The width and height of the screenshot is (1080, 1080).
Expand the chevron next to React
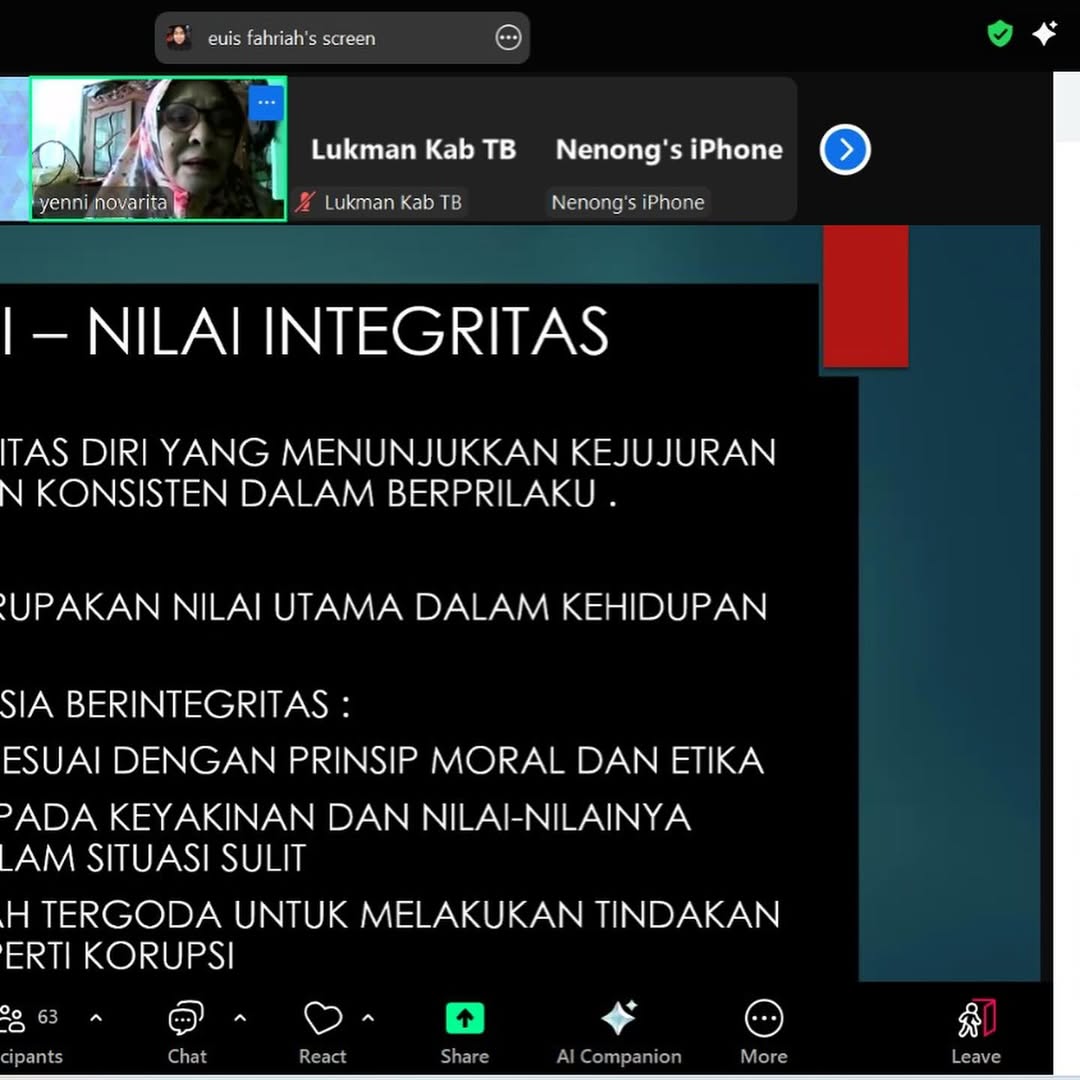tap(368, 1019)
